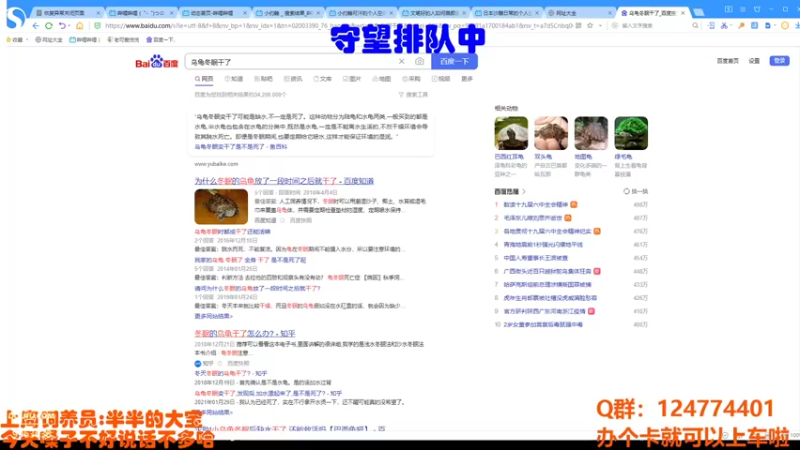Click the undo/restore tab icon
Viewport: 800px width, 450px height.
pos(62,26)
